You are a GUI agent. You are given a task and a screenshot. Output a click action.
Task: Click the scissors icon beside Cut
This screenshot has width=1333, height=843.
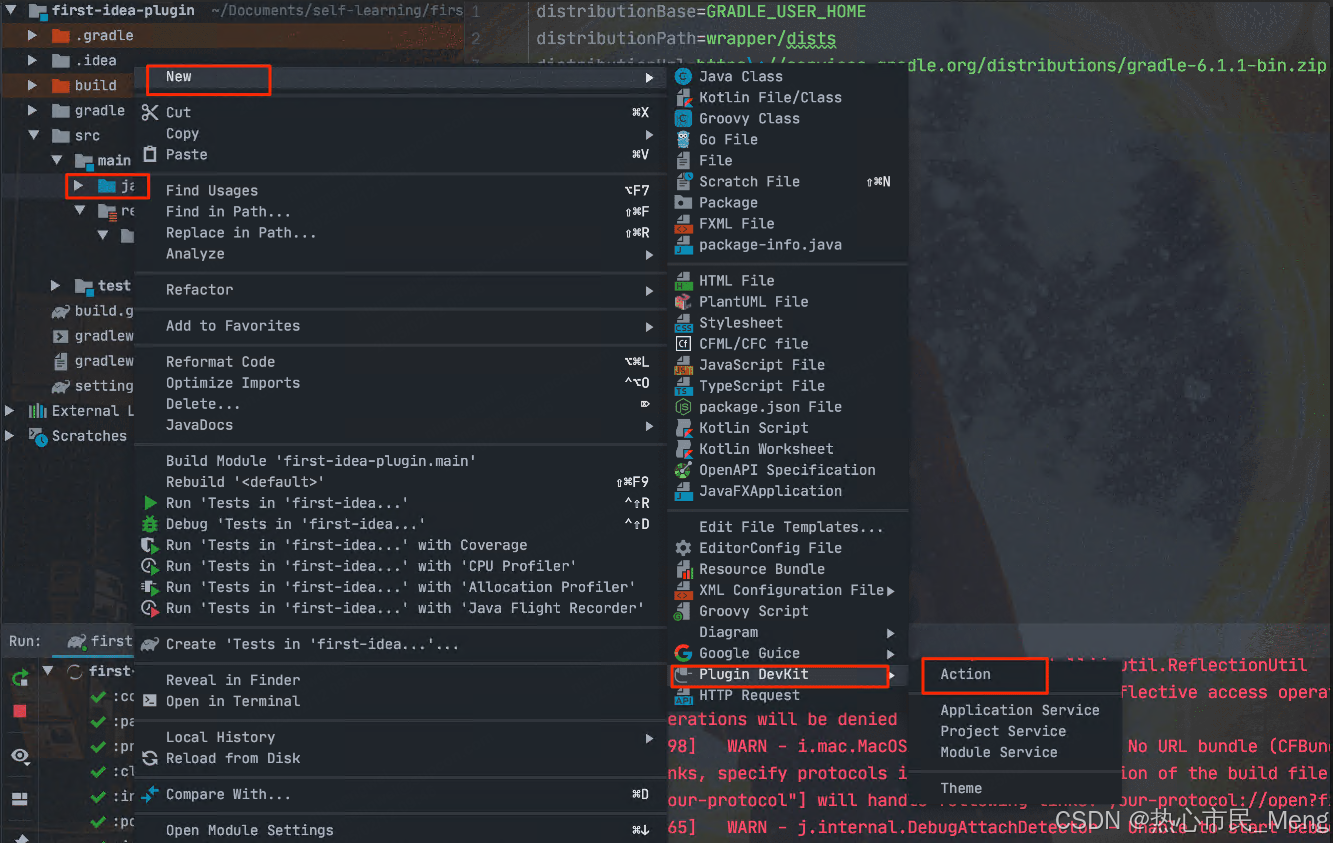click(150, 112)
